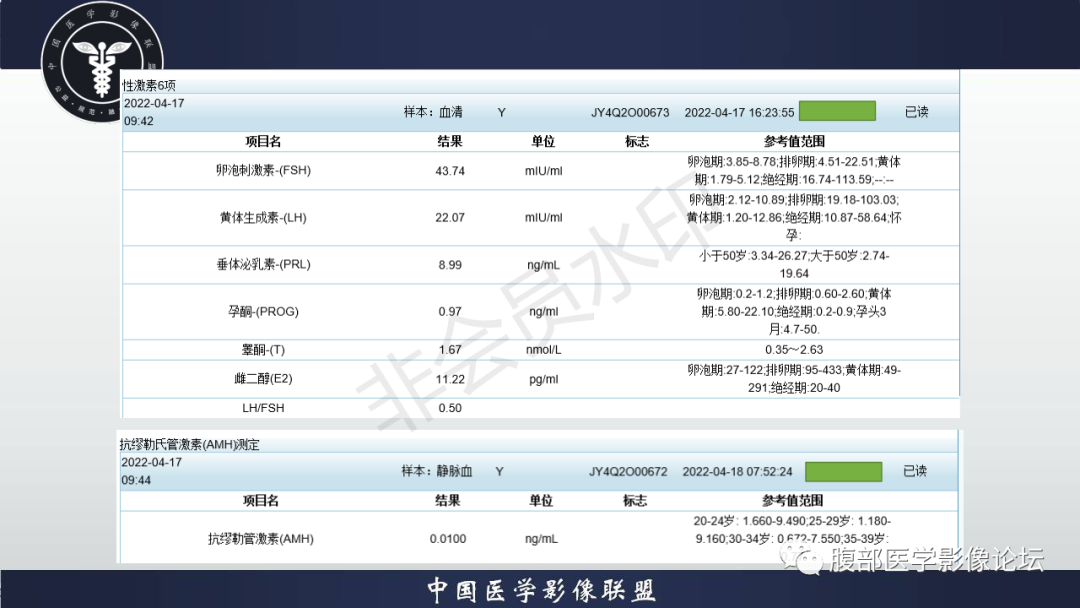Click 样本：血清 label
Screen dimensions: 1080x608
433,112
